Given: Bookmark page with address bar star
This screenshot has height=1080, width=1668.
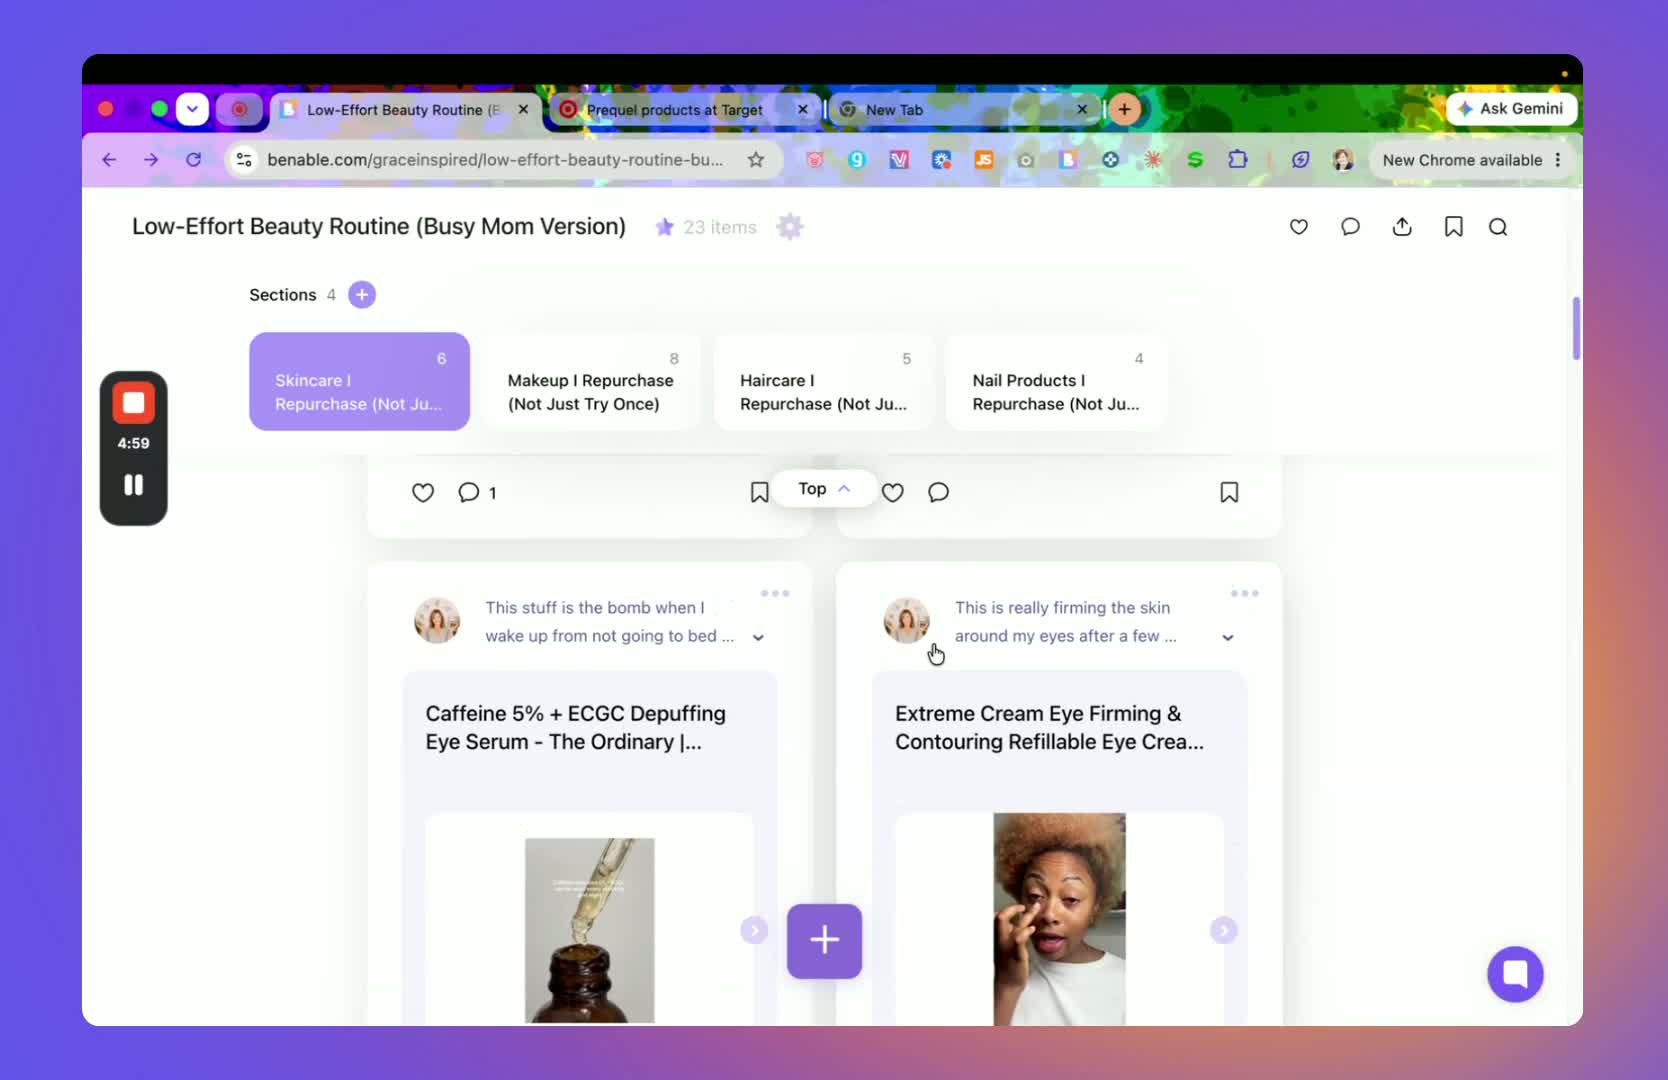Looking at the screenshot, I should click(x=756, y=160).
